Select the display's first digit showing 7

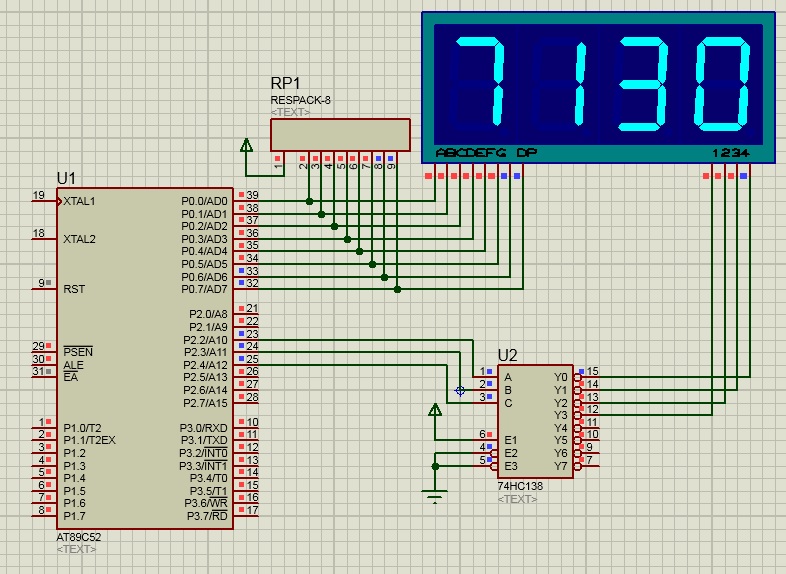point(481,81)
